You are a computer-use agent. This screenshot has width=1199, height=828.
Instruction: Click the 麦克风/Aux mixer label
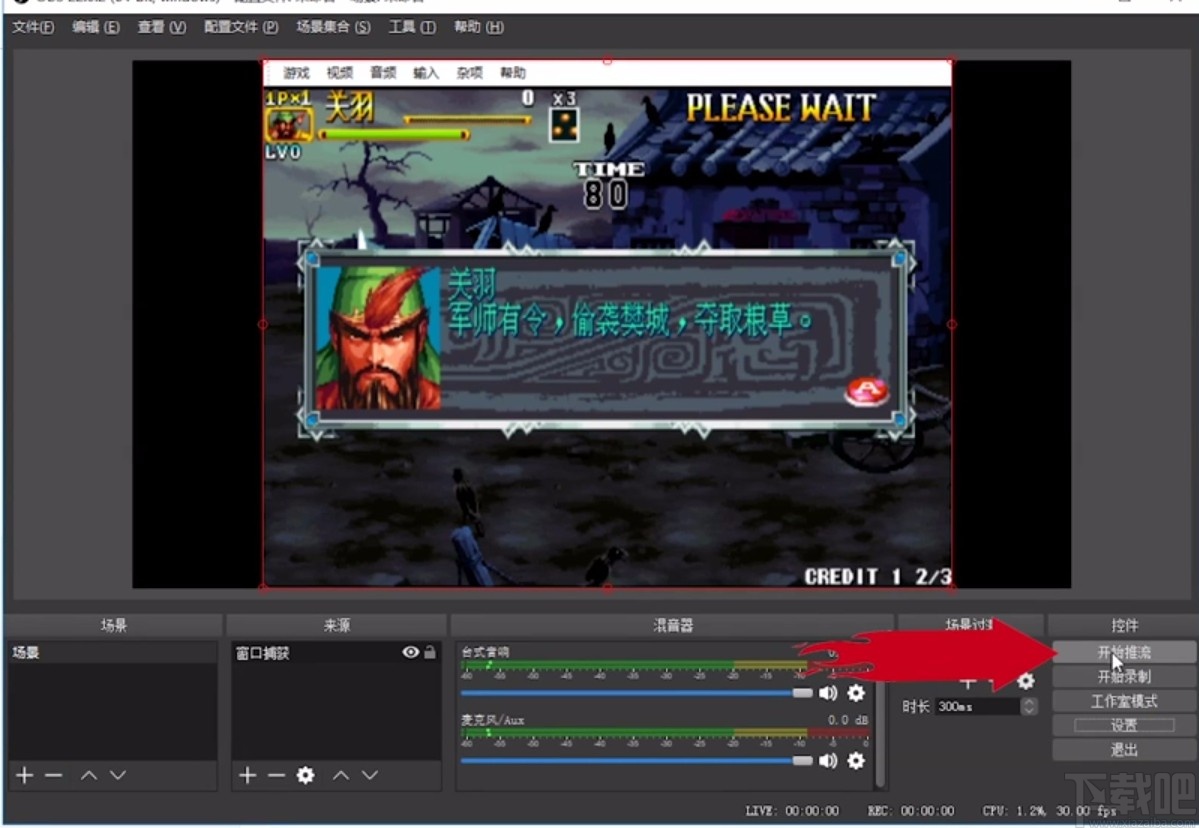[492, 719]
